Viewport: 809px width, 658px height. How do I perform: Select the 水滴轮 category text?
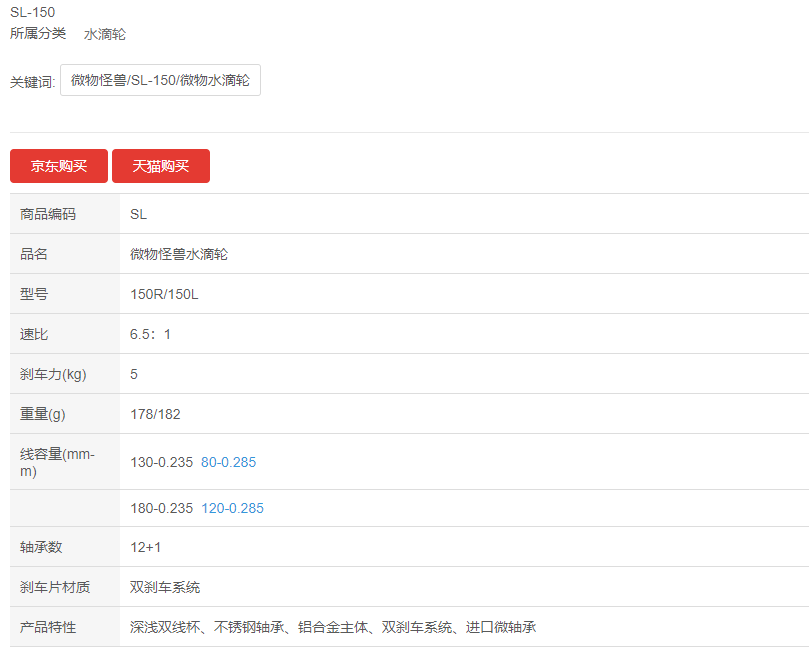(x=105, y=34)
